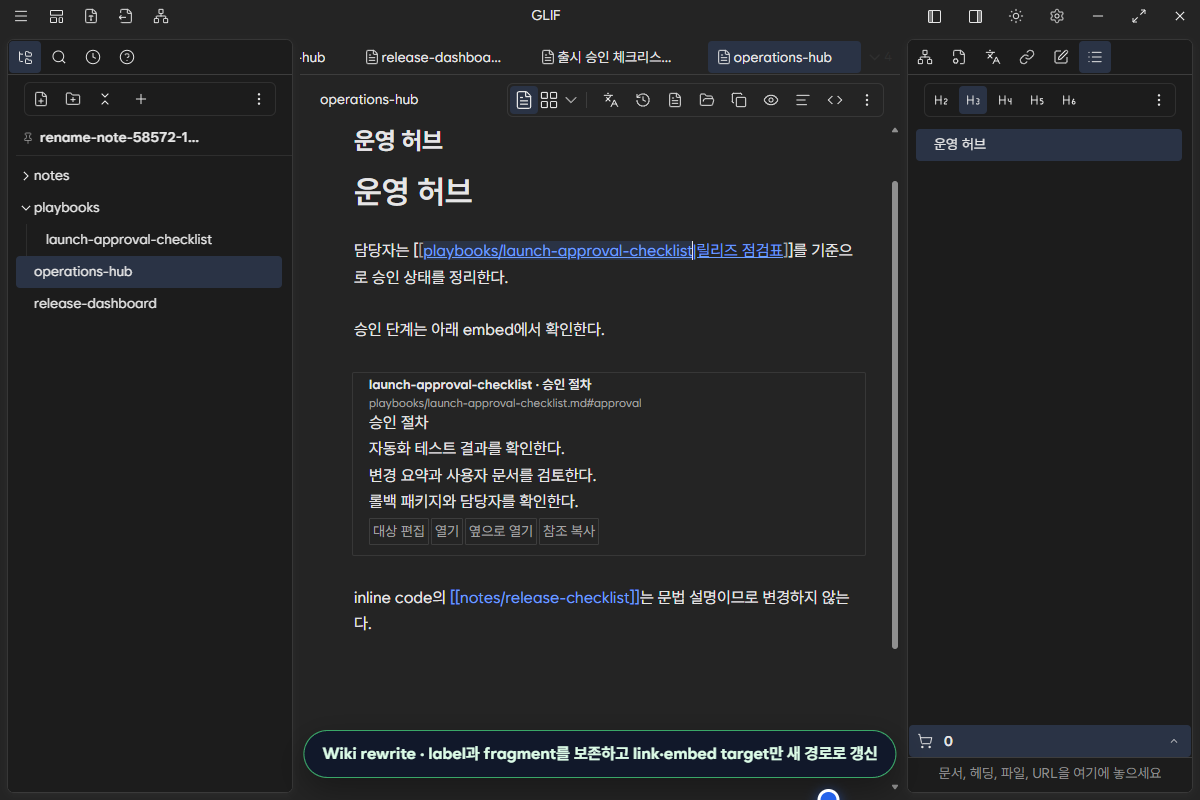
Task: Open view mode dropdown chevron
Action: [571, 100]
